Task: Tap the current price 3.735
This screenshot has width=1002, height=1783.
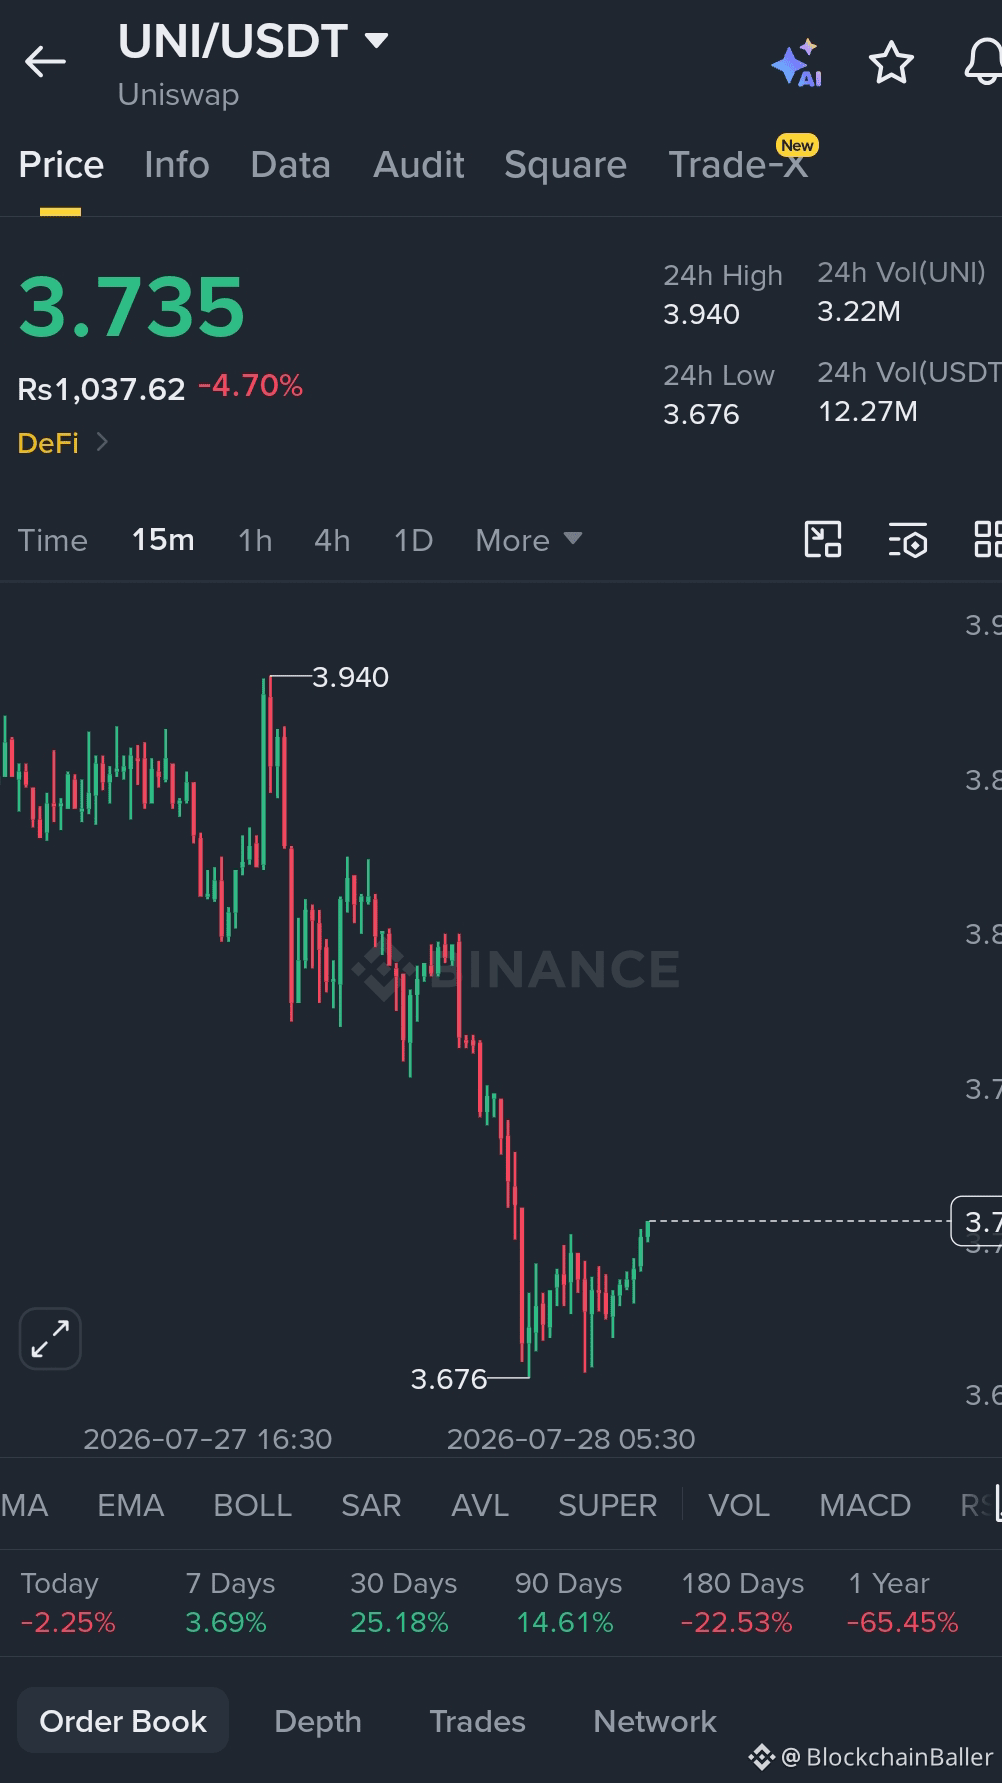Action: [x=131, y=307]
